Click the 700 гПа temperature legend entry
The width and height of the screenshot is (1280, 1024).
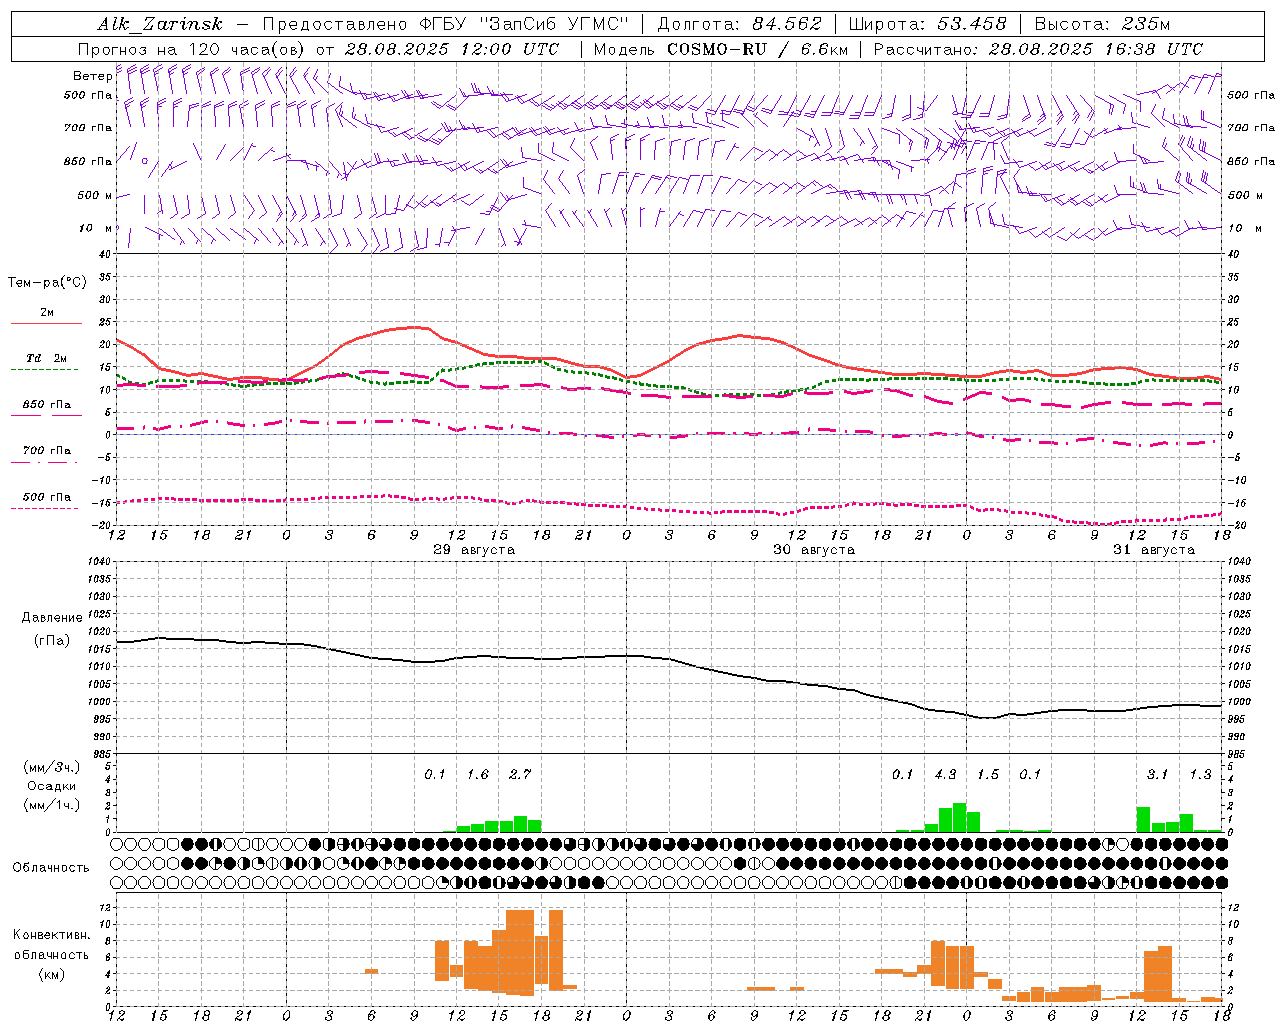click(46, 451)
